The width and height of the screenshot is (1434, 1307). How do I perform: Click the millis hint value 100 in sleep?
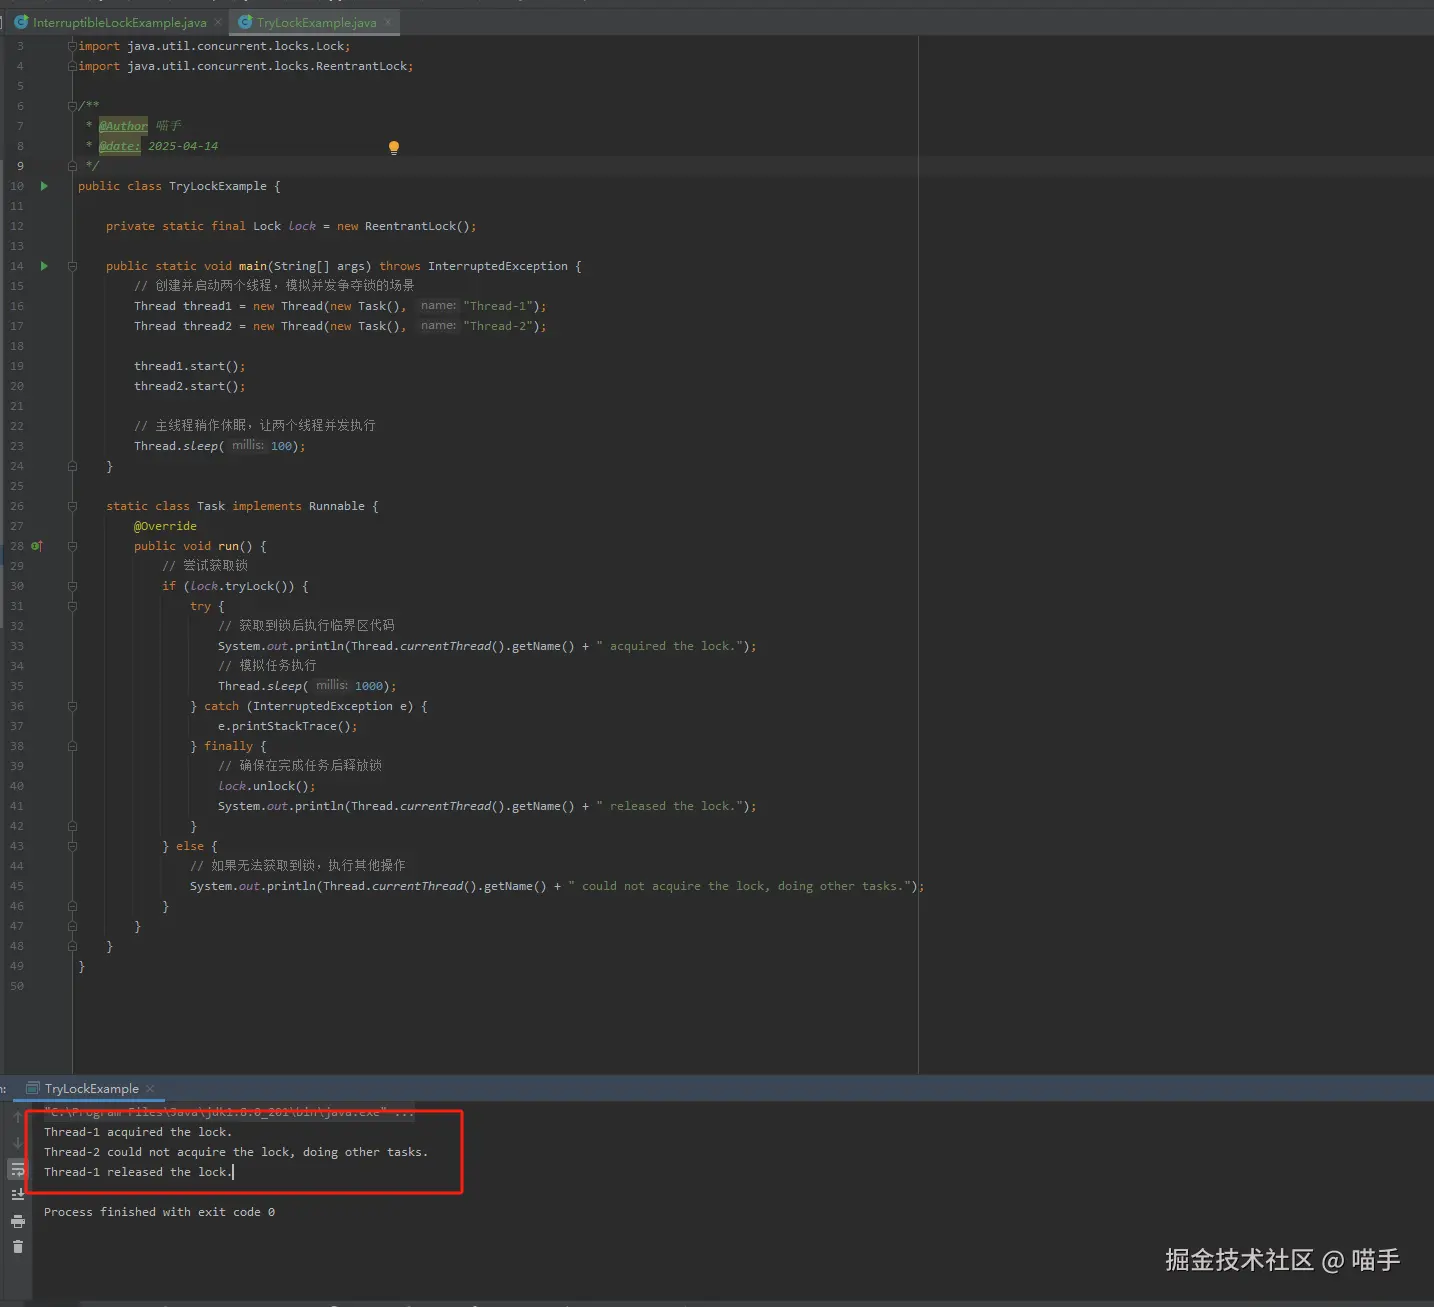(x=281, y=446)
